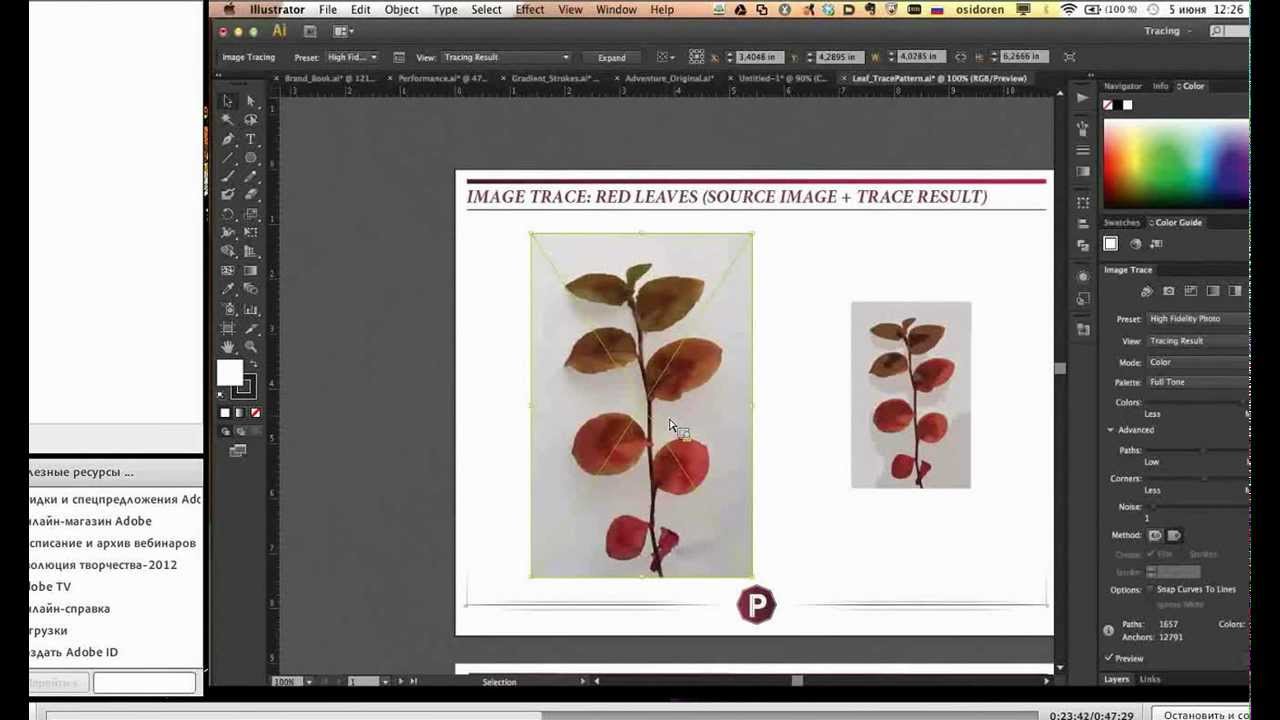This screenshot has height=720, width=1280.
Task: Choose the Abutting method icon
Action: coord(1155,535)
